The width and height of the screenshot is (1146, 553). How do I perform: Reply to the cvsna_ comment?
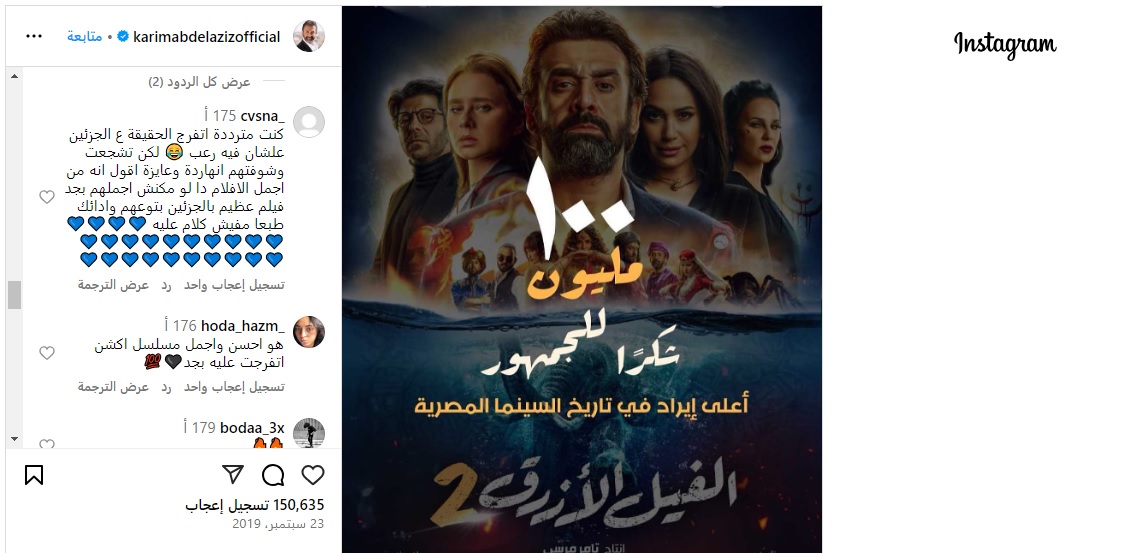166,285
